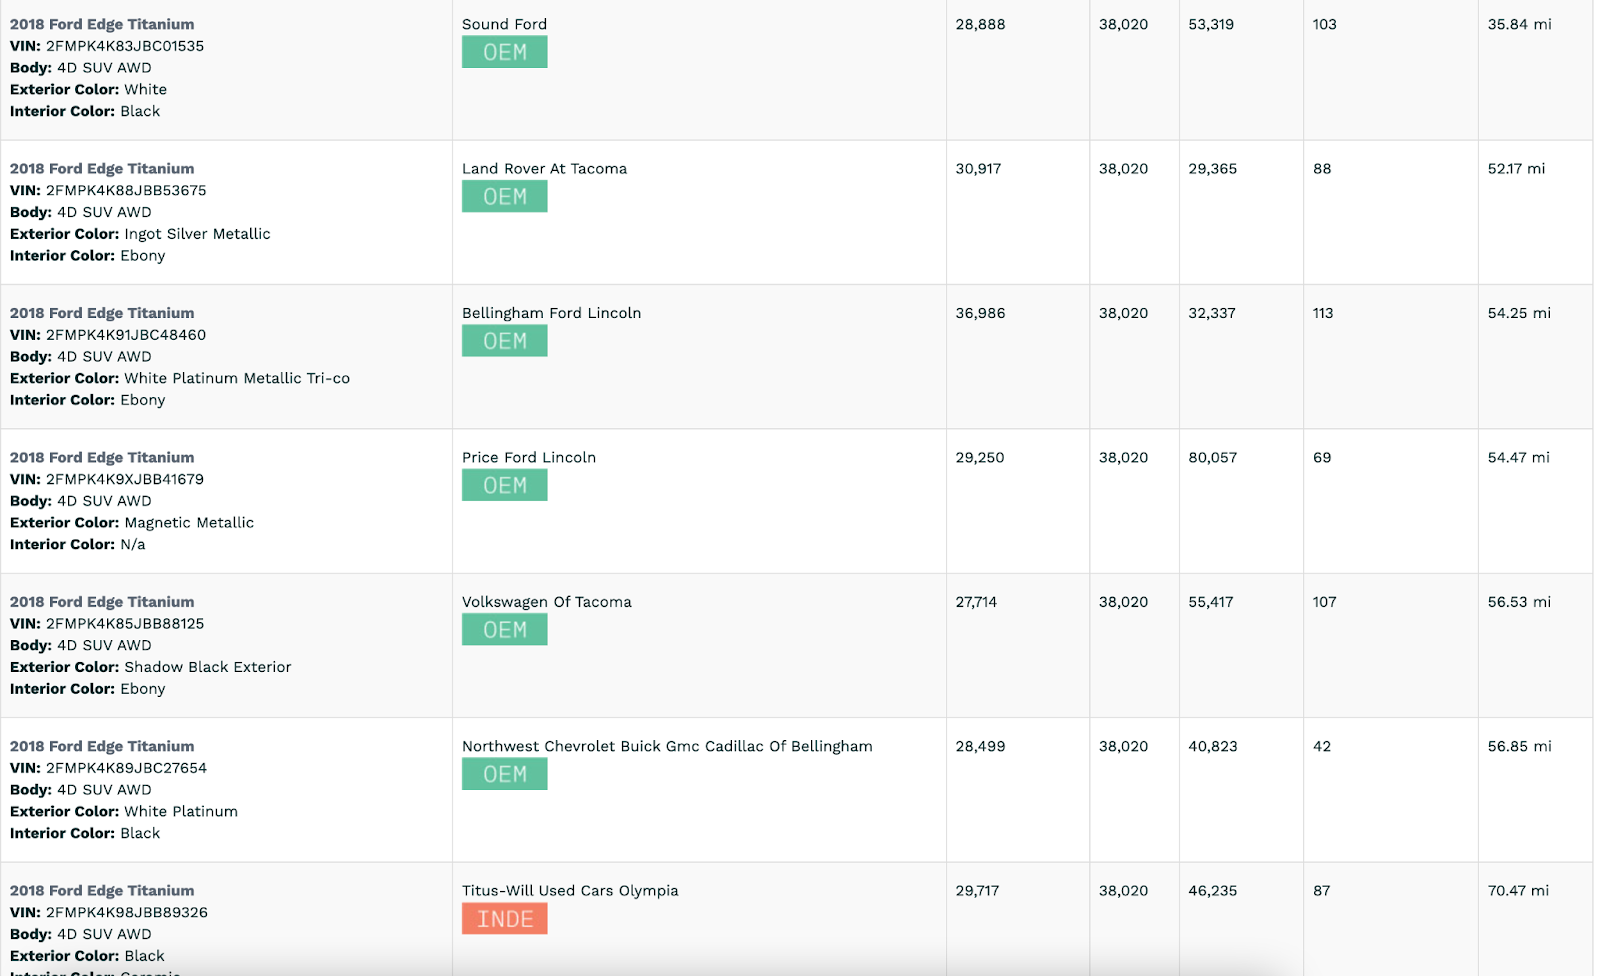Click OEM badge under Northwest Chevrolet dealer
This screenshot has height=976, width=1600.
(x=504, y=774)
